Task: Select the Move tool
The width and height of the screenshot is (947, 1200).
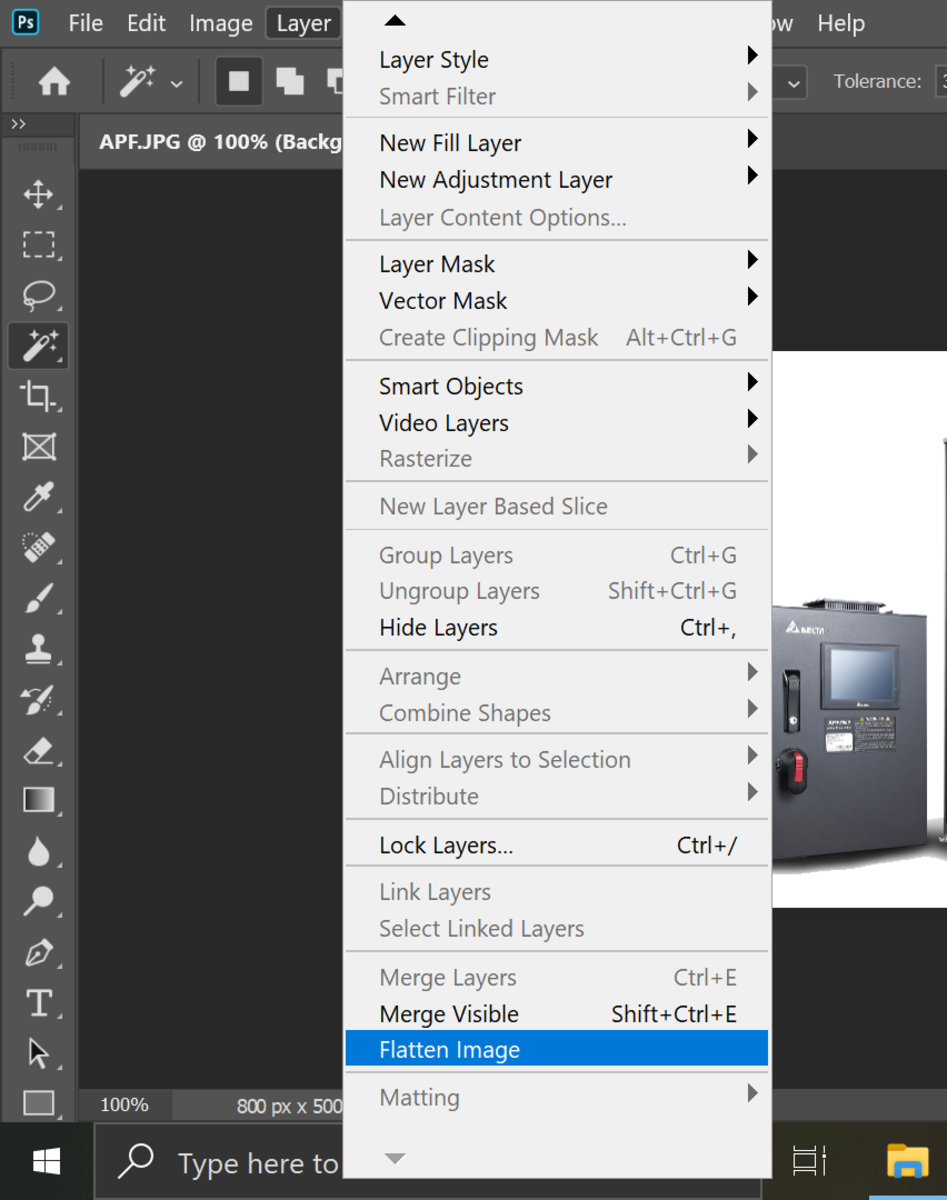Action: 39,194
